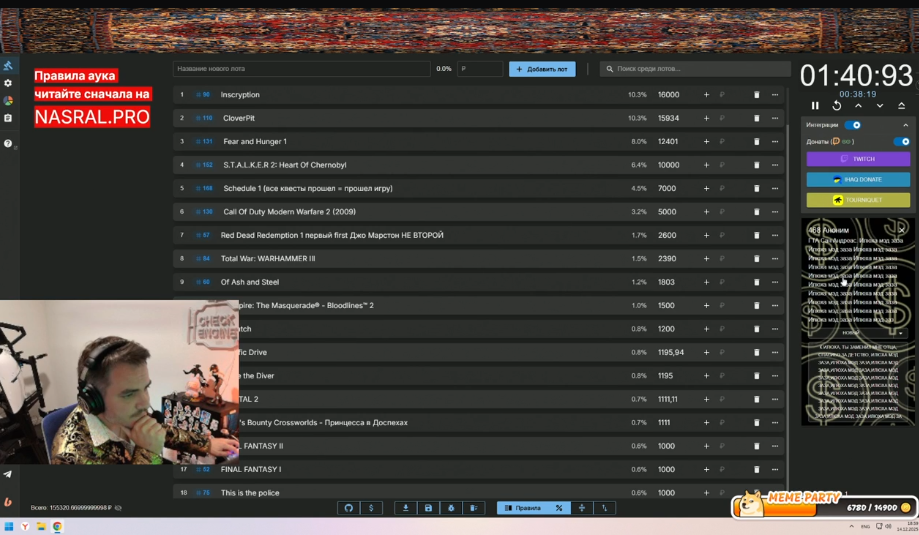Click the money bag icon in bottom toolbar

[x=451, y=508]
